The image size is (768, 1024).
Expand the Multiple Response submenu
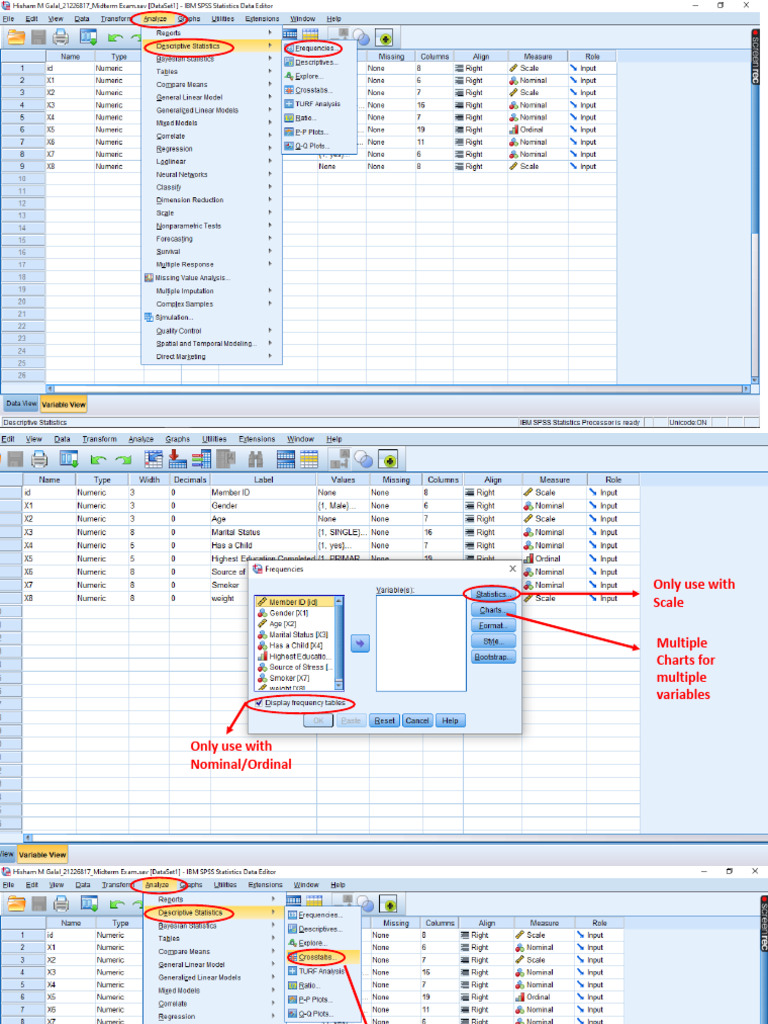point(212,264)
